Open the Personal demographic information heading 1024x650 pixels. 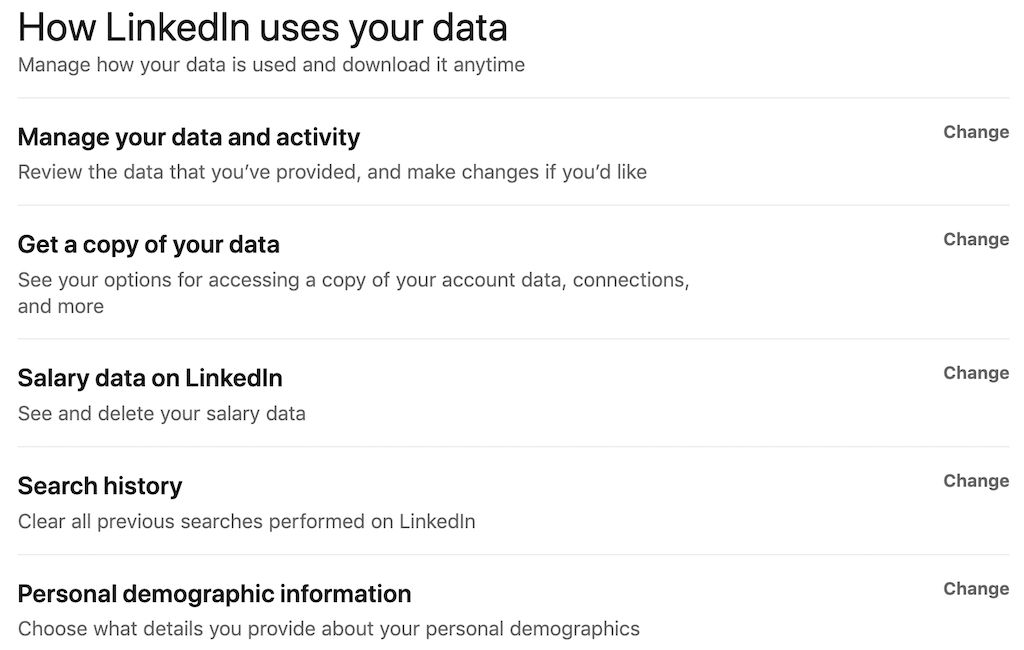214,594
